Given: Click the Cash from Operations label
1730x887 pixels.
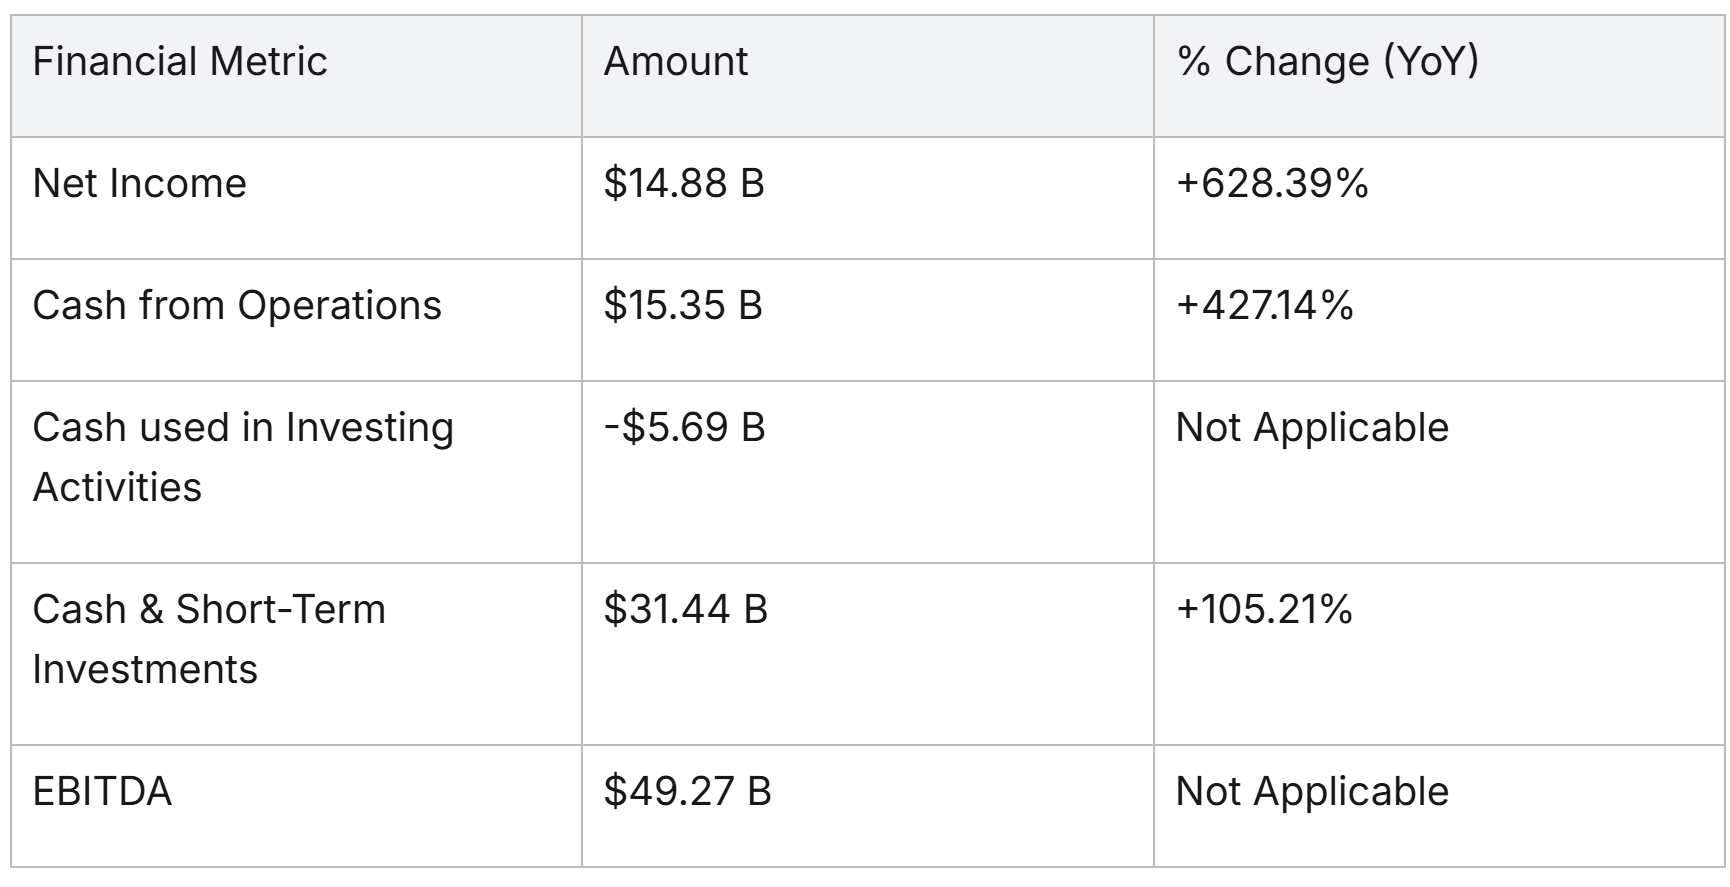Looking at the screenshot, I should [237, 306].
